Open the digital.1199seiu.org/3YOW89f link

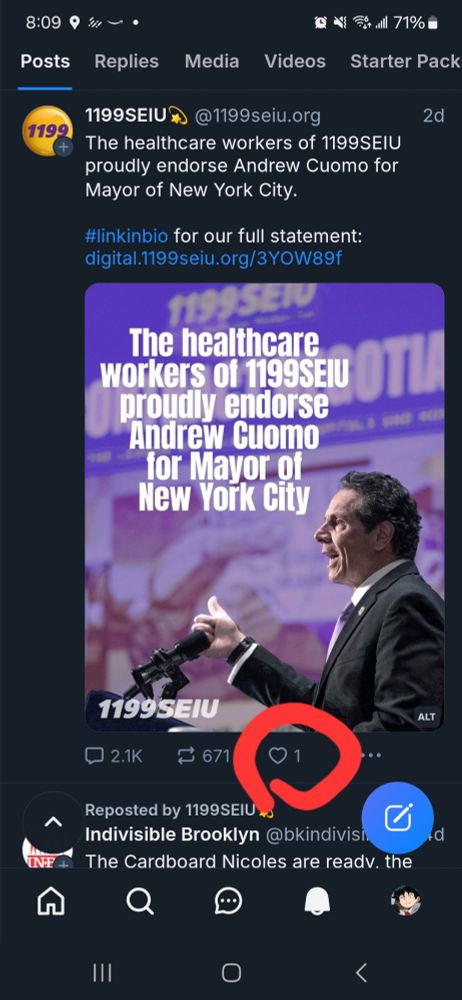214,260
